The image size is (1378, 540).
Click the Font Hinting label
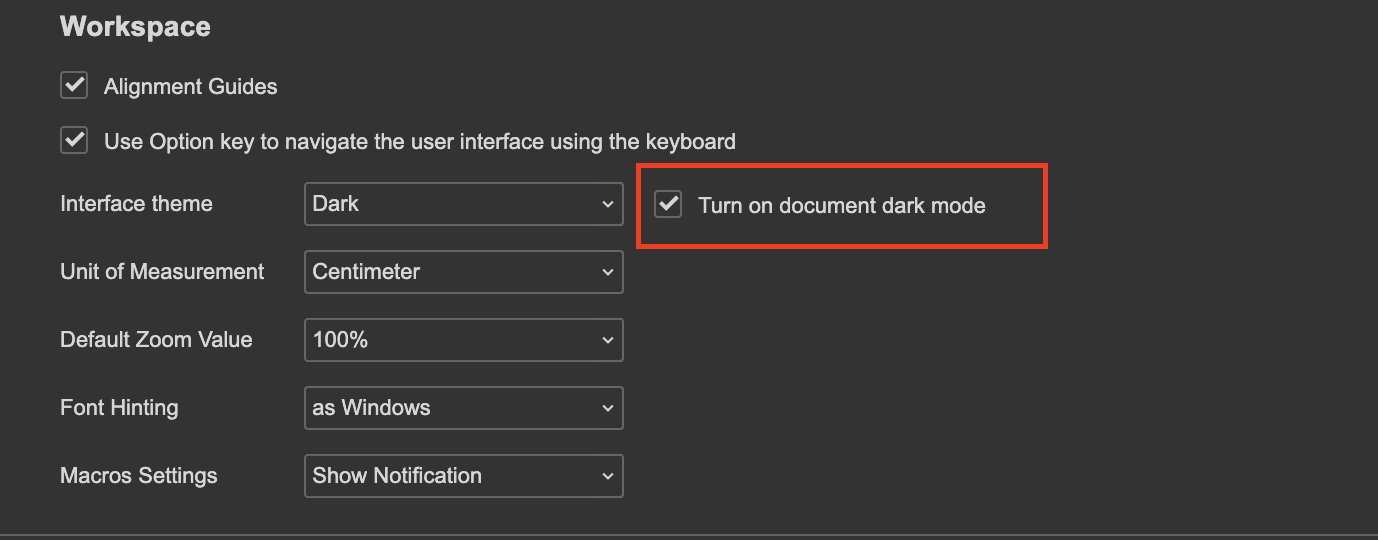(x=119, y=408)
